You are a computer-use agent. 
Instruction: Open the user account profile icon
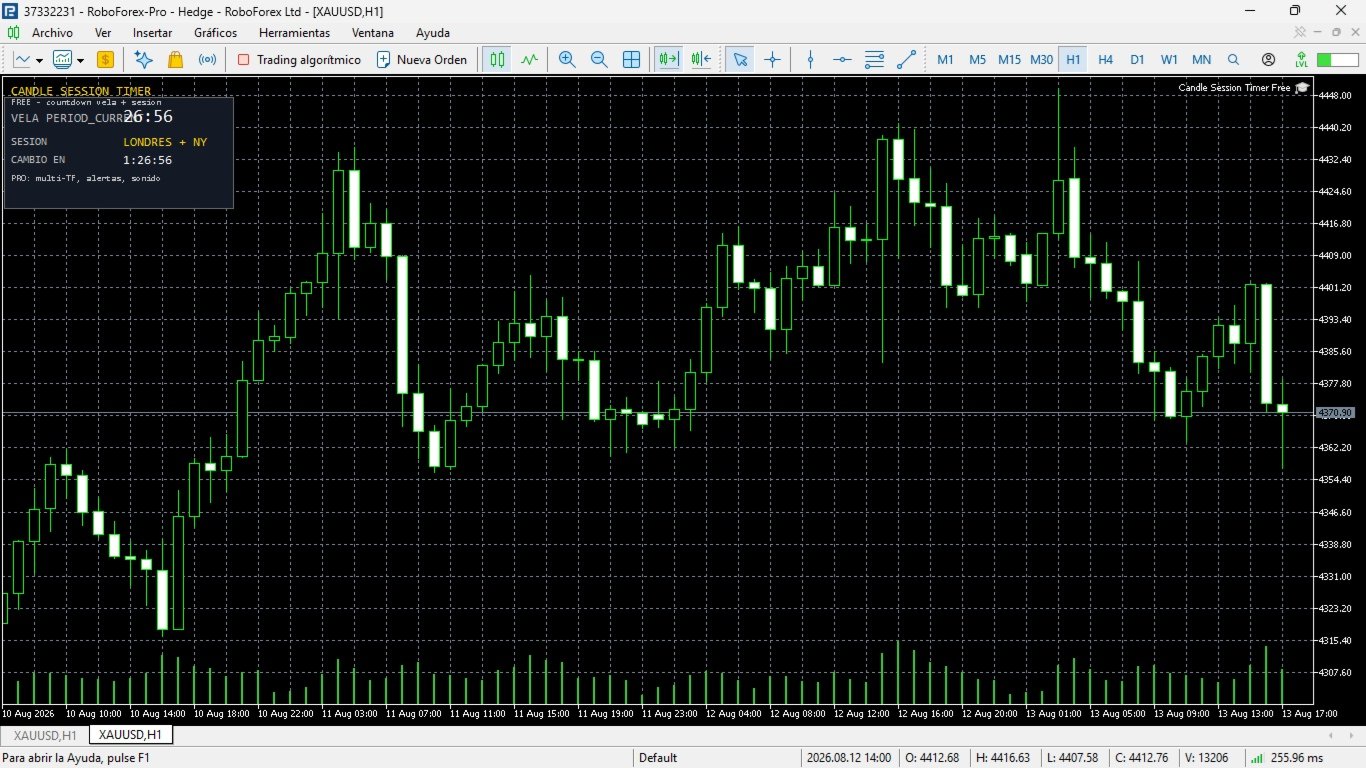pyautogui.click(x=1268, y=59)
